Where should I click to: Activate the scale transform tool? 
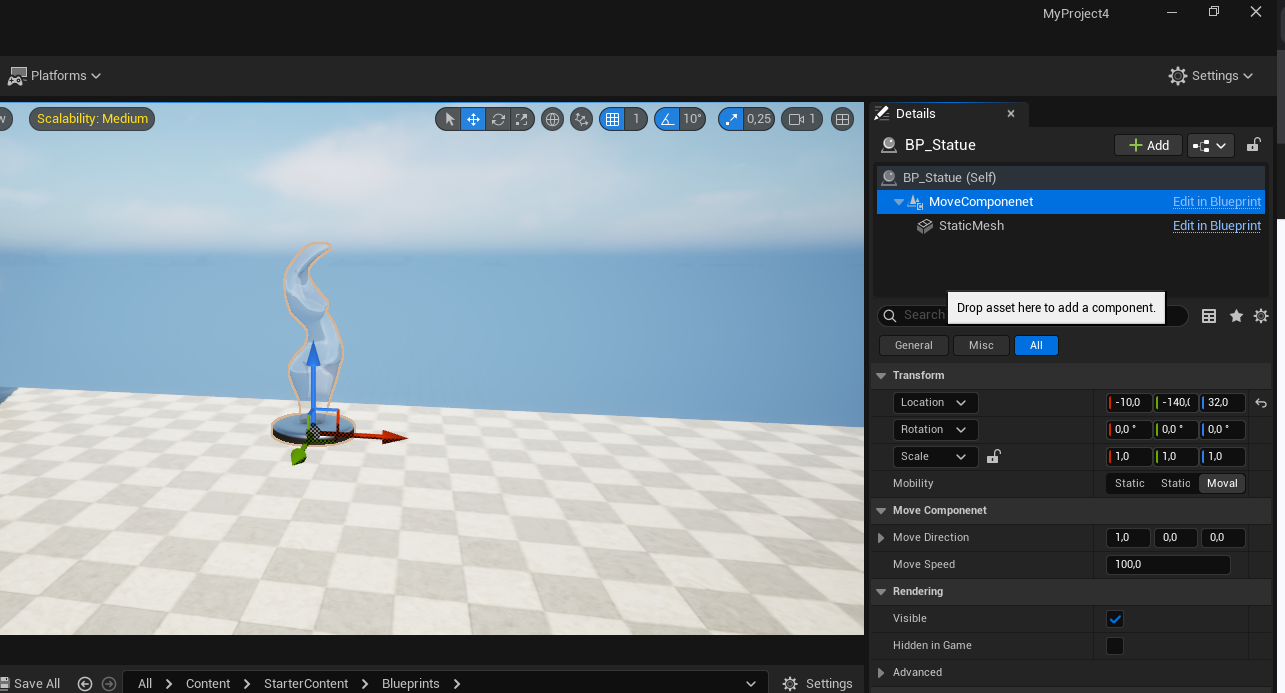point(522,119)
